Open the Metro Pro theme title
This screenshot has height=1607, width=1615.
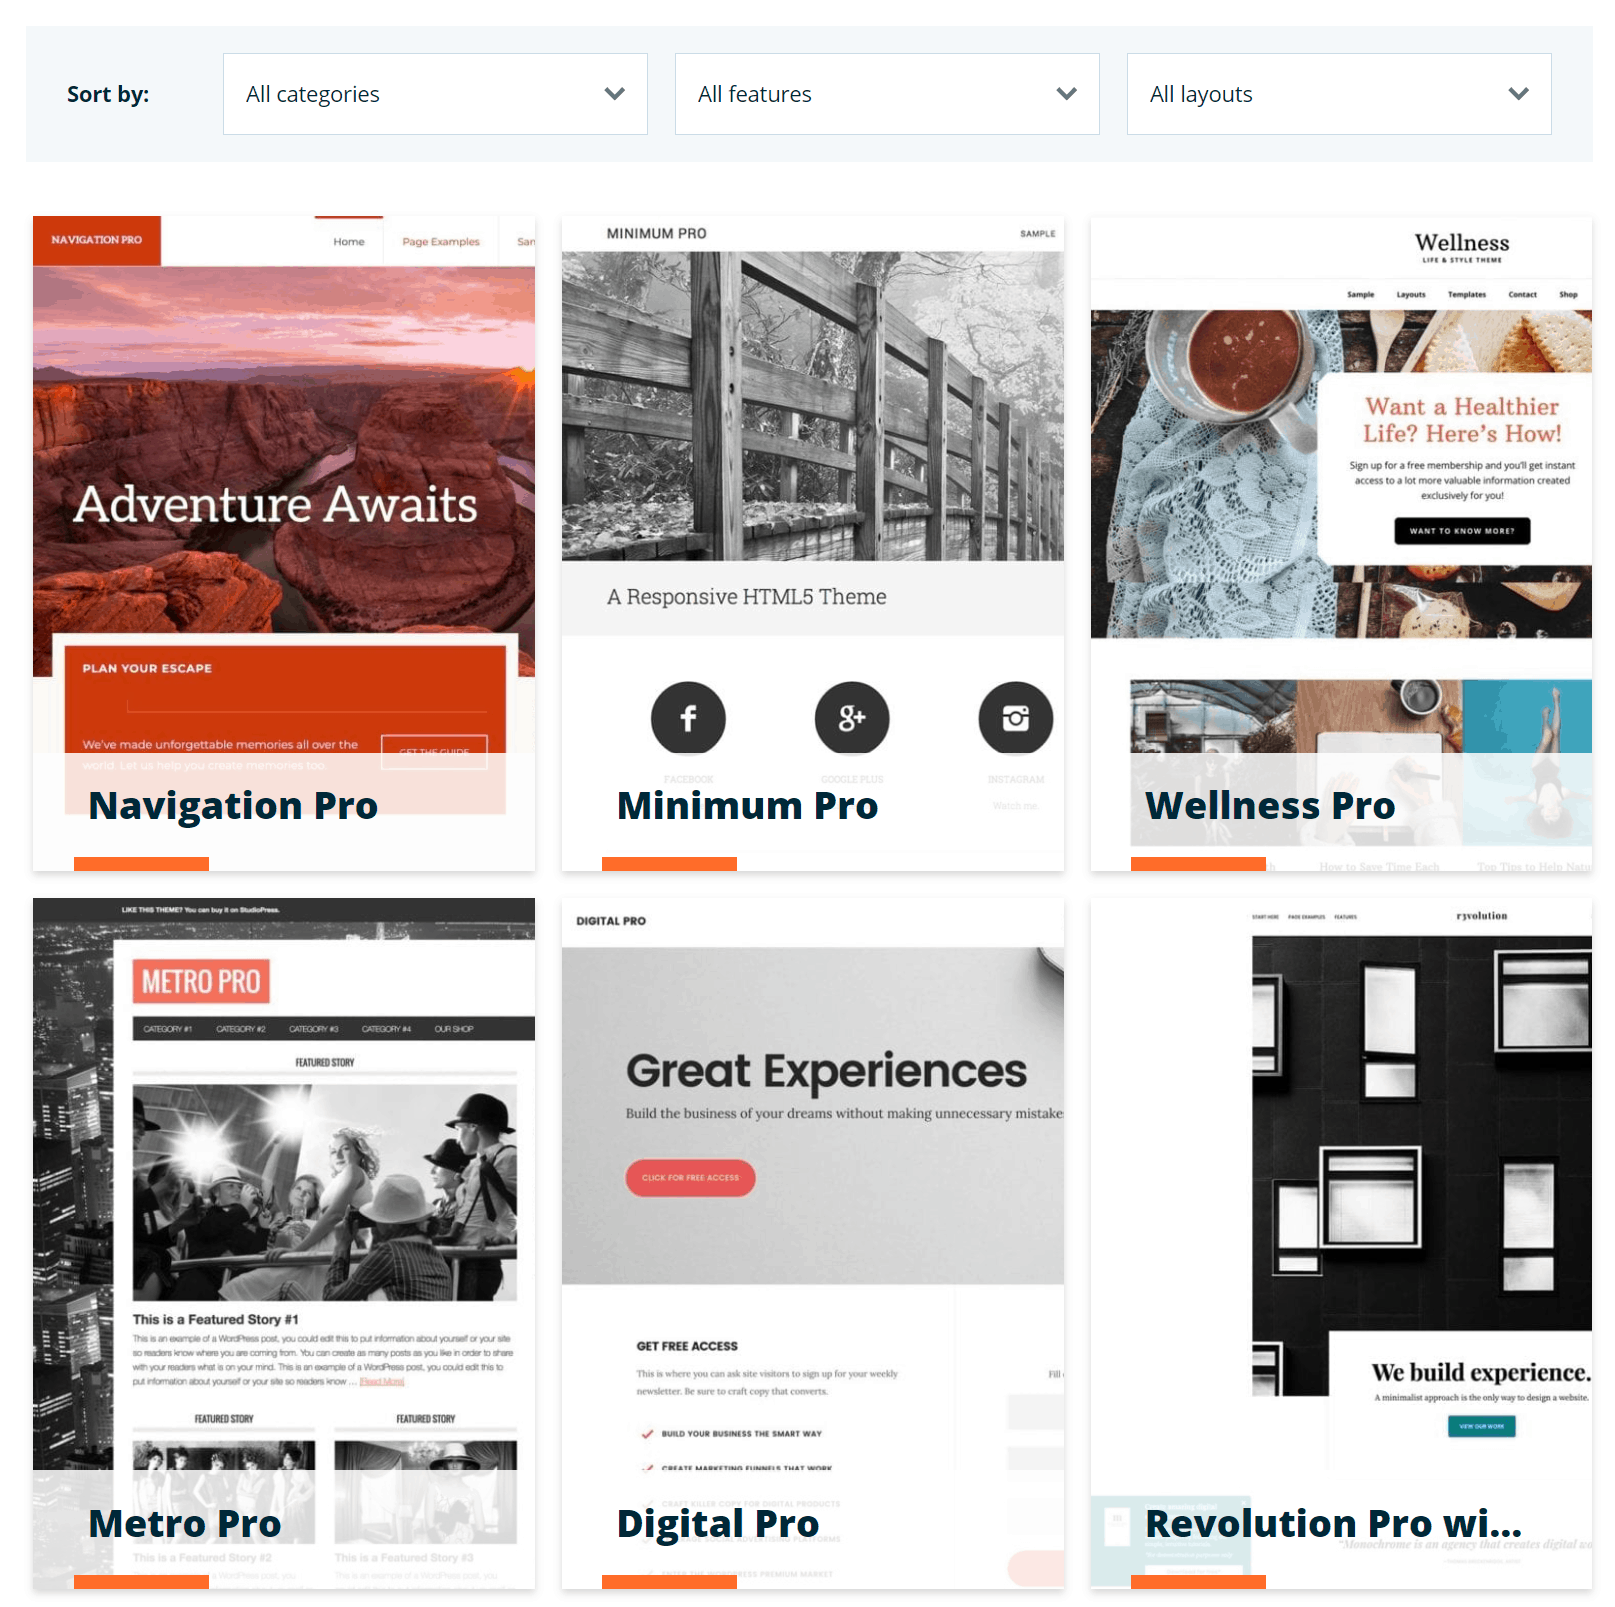tap(185, 1524)
